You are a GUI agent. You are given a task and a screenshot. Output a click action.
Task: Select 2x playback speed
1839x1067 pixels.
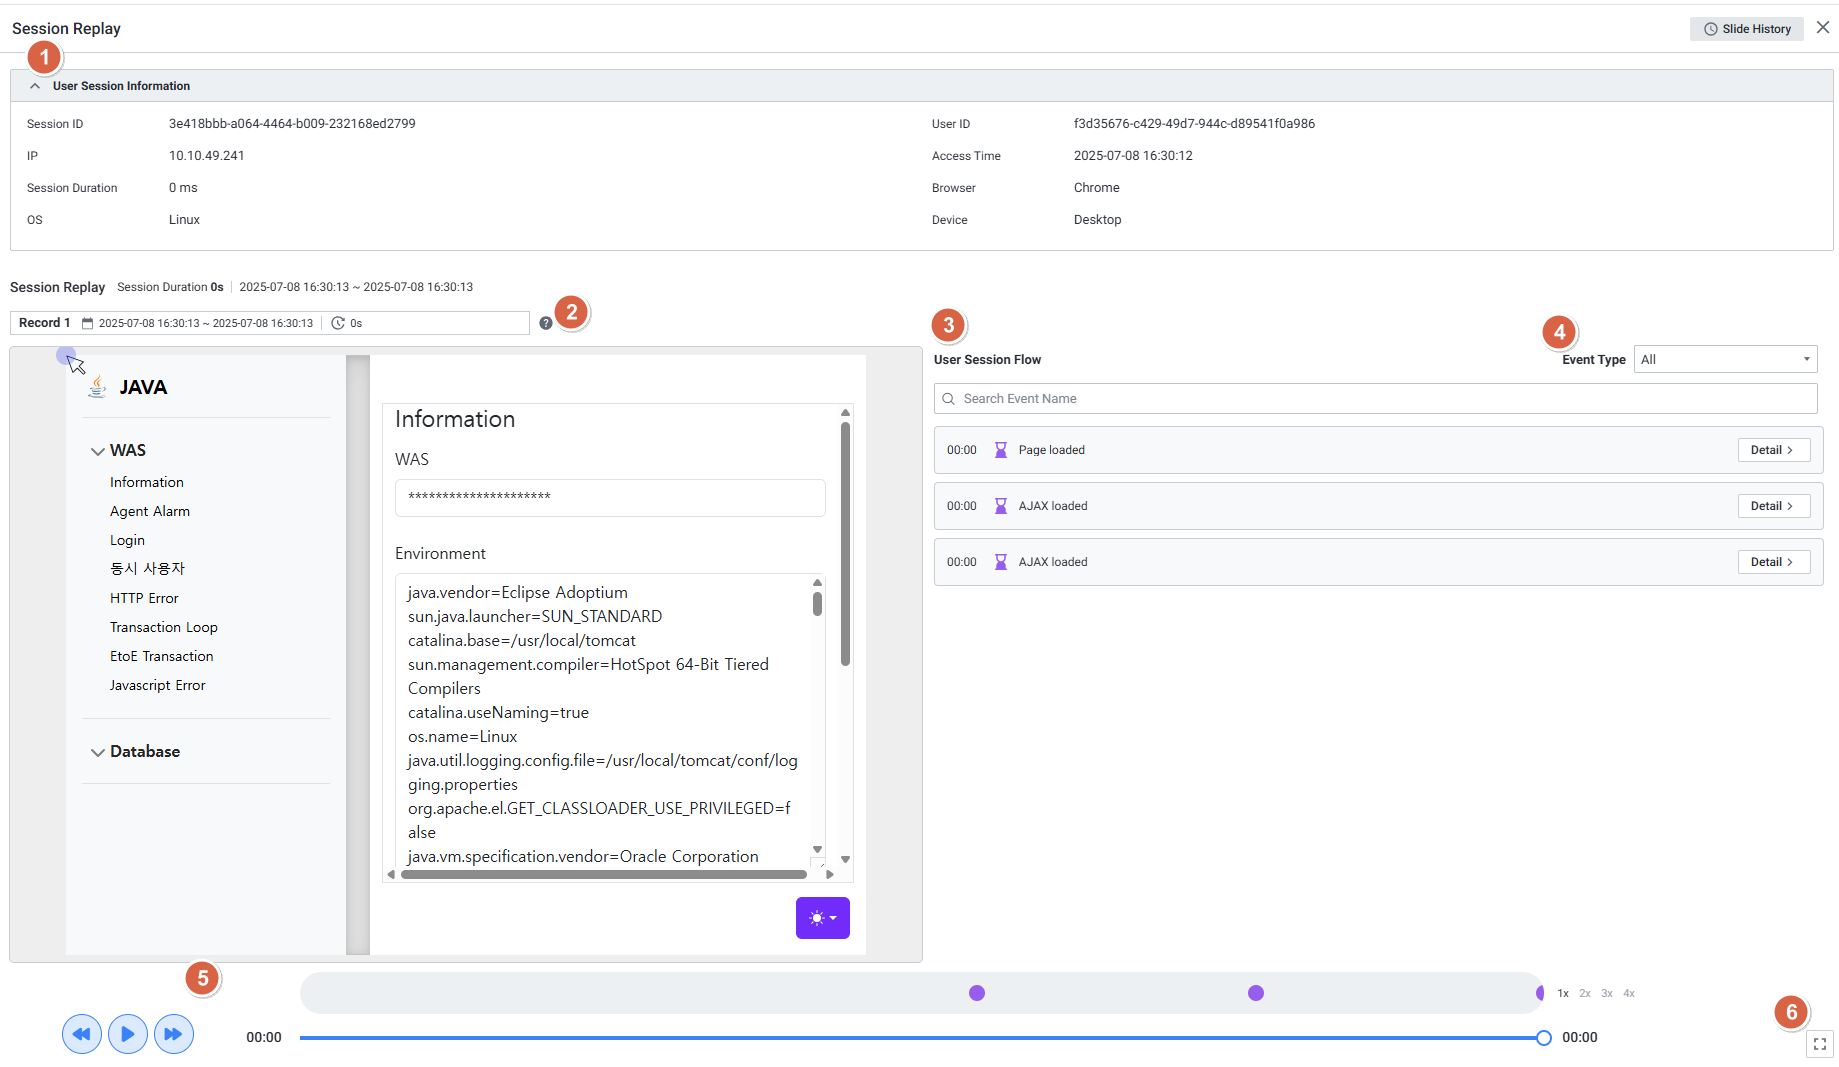(x=1585, y=993)
